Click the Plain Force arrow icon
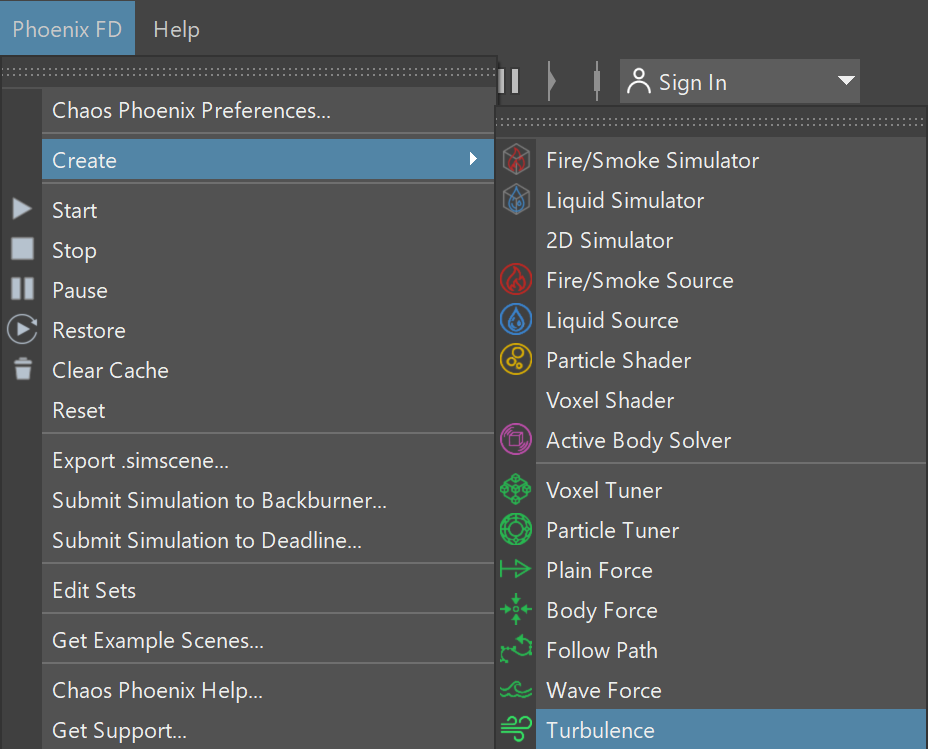Image resolution: width=928 pixels, height=749 pixels. tap(515, 569)
